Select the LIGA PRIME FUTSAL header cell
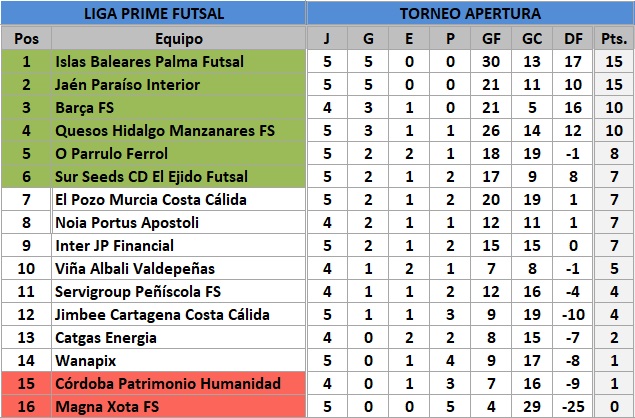This screenshot has width=635, height=418. point(153,13)
